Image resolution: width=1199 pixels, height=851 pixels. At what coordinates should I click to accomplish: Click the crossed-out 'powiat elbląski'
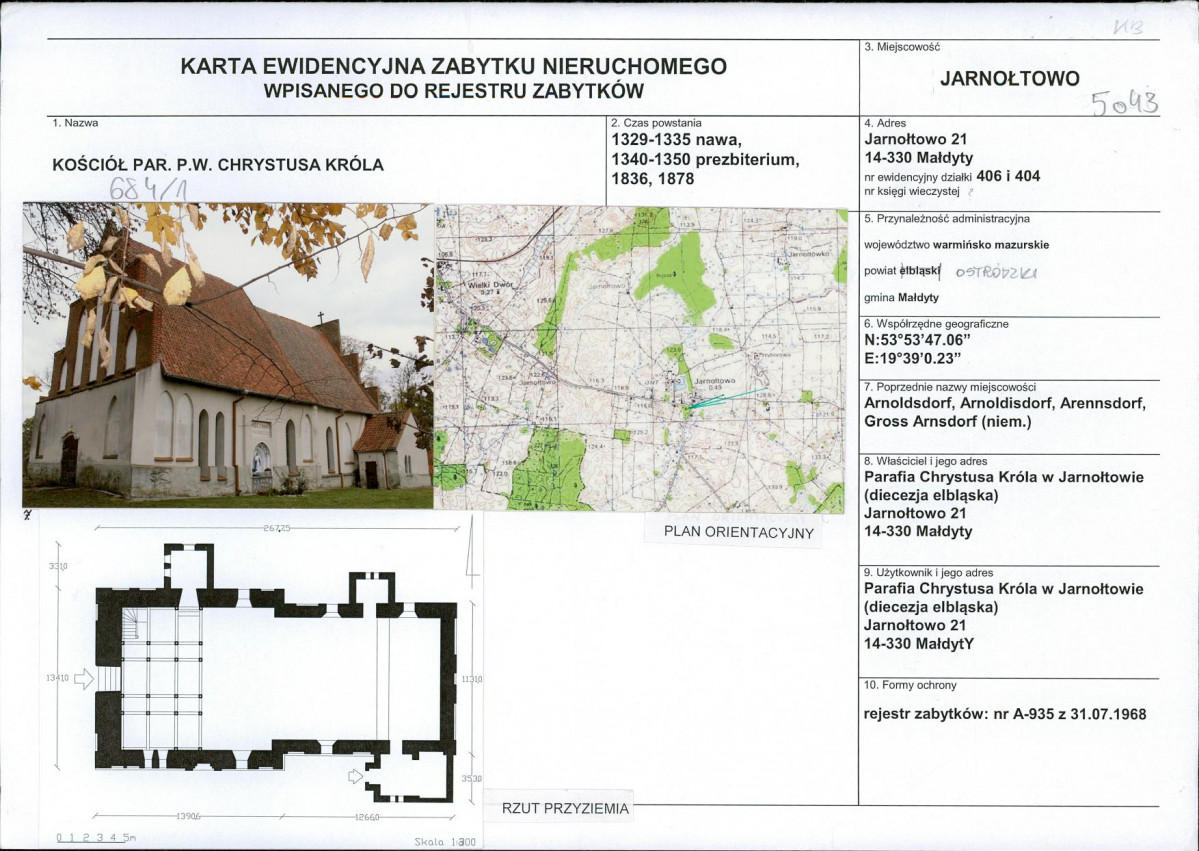point(902,271)
